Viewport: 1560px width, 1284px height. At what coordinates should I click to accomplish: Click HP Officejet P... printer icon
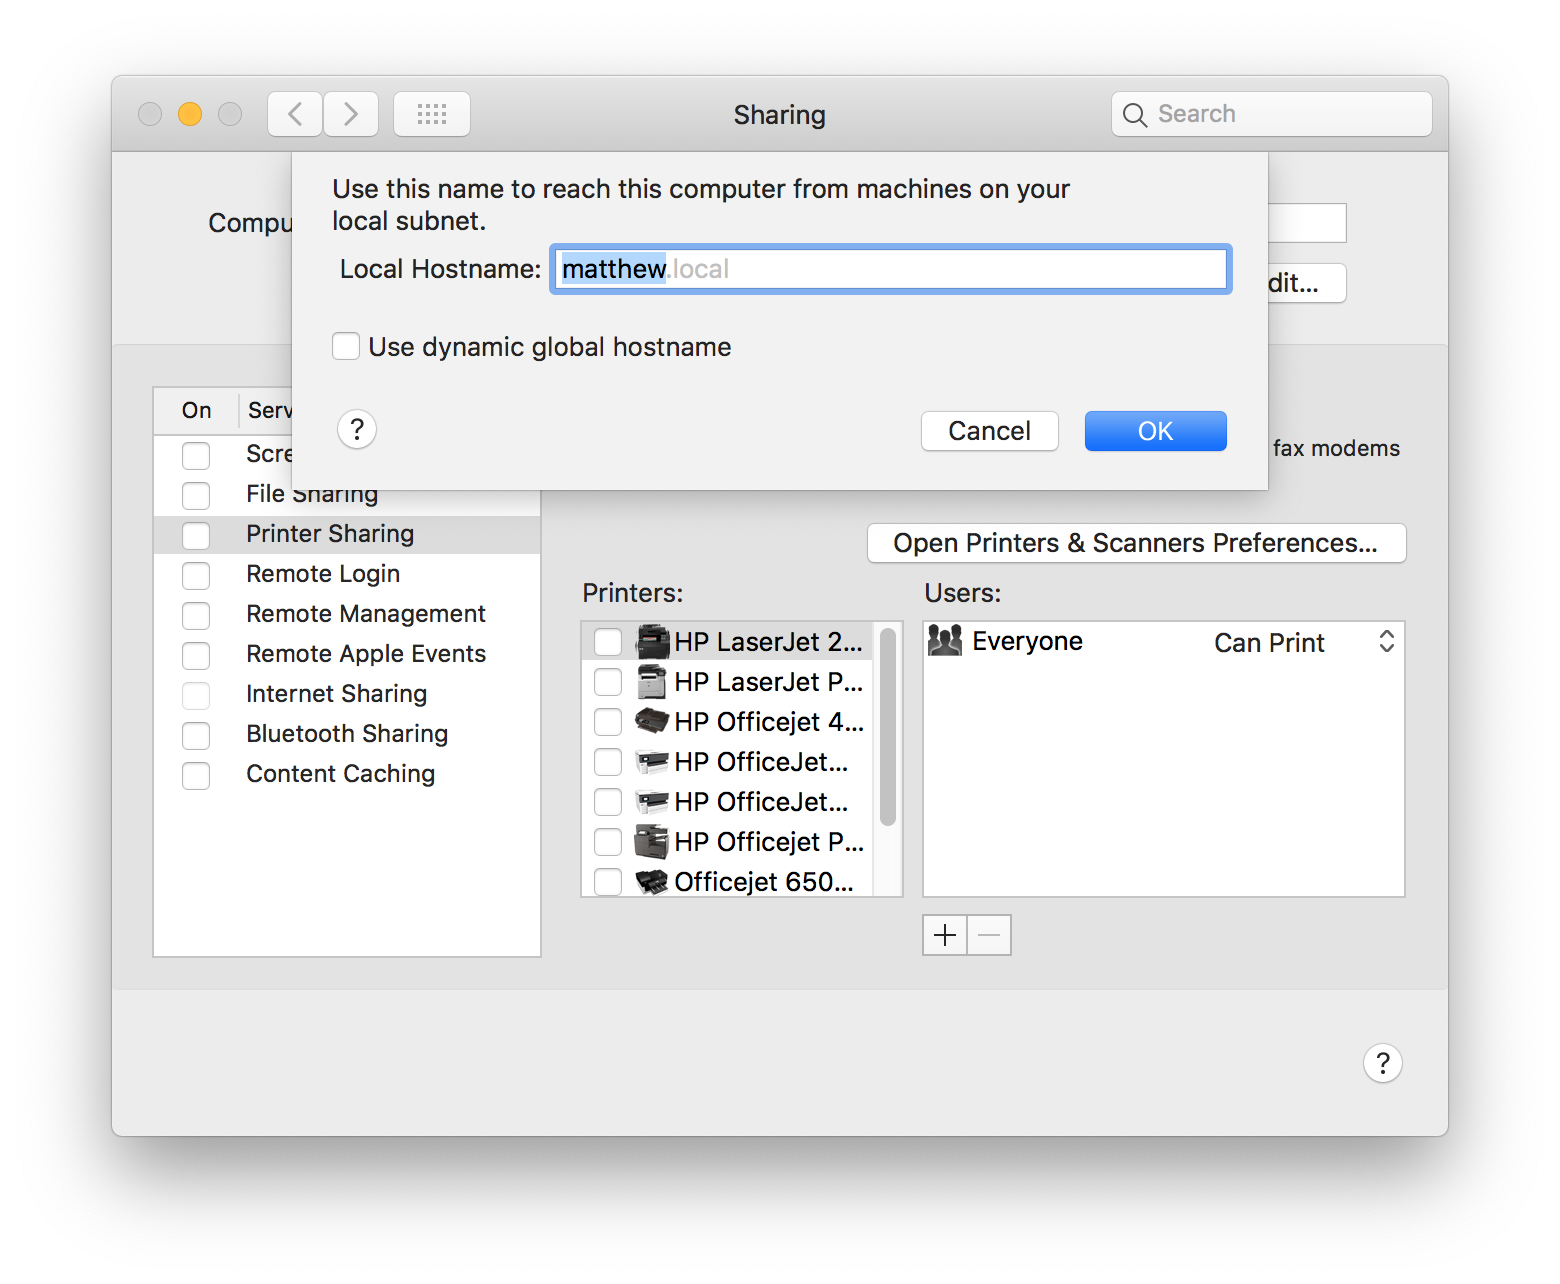coord(652,842)
